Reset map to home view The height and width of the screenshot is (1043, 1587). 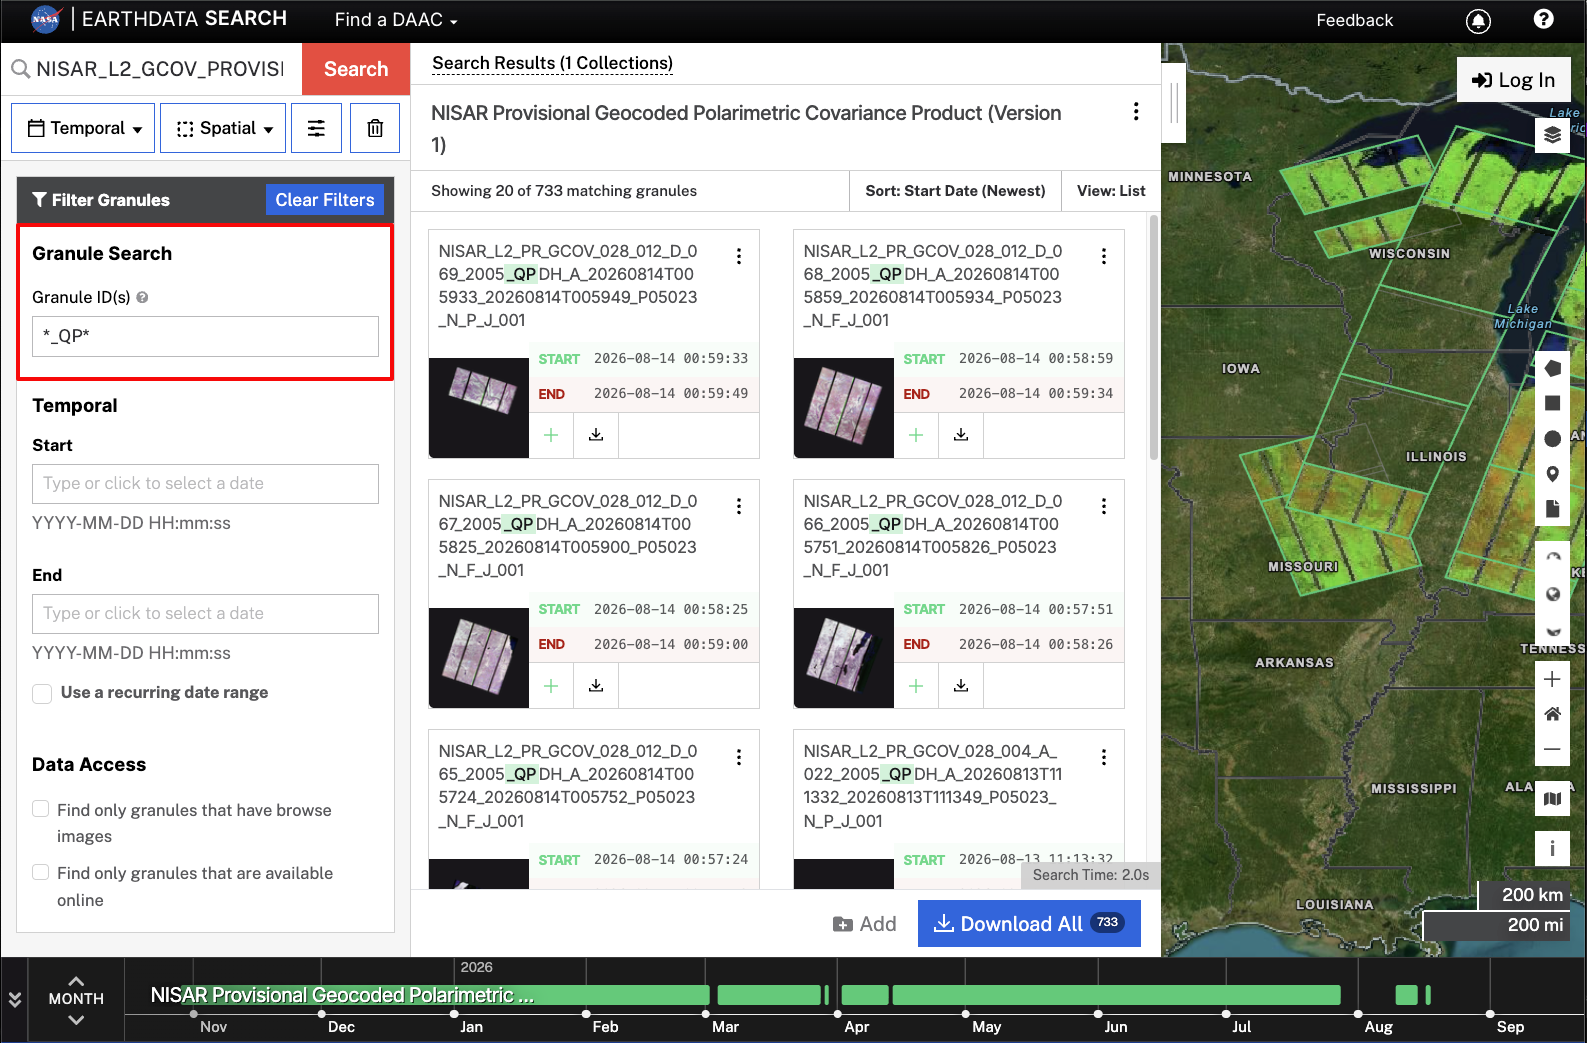(x=1552, y=714)
